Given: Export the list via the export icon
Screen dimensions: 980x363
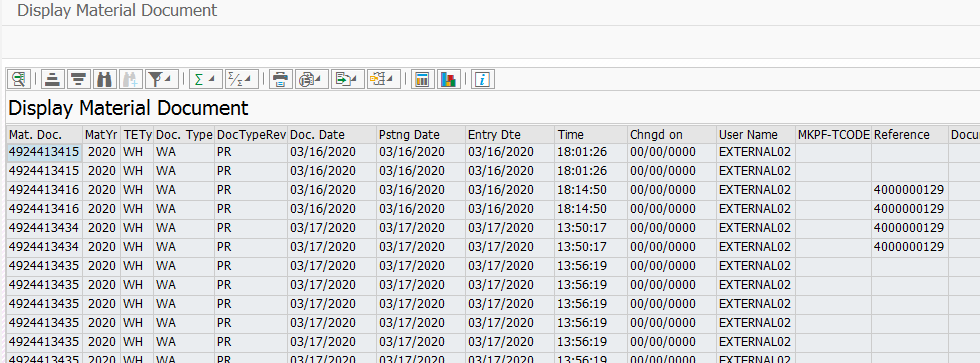Looking at the screenshot, I should pyautogui.click(x=343, y=79).
